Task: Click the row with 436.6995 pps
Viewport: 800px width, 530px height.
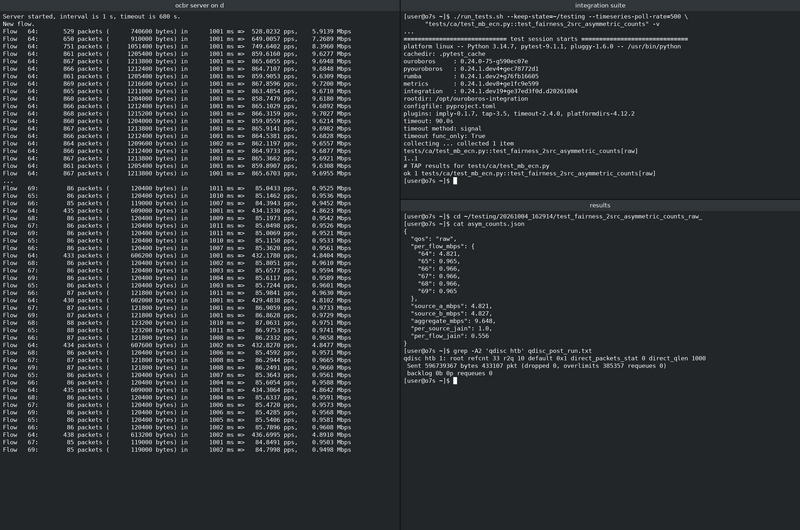Action: pyautogui.click(x=177, y=435)
